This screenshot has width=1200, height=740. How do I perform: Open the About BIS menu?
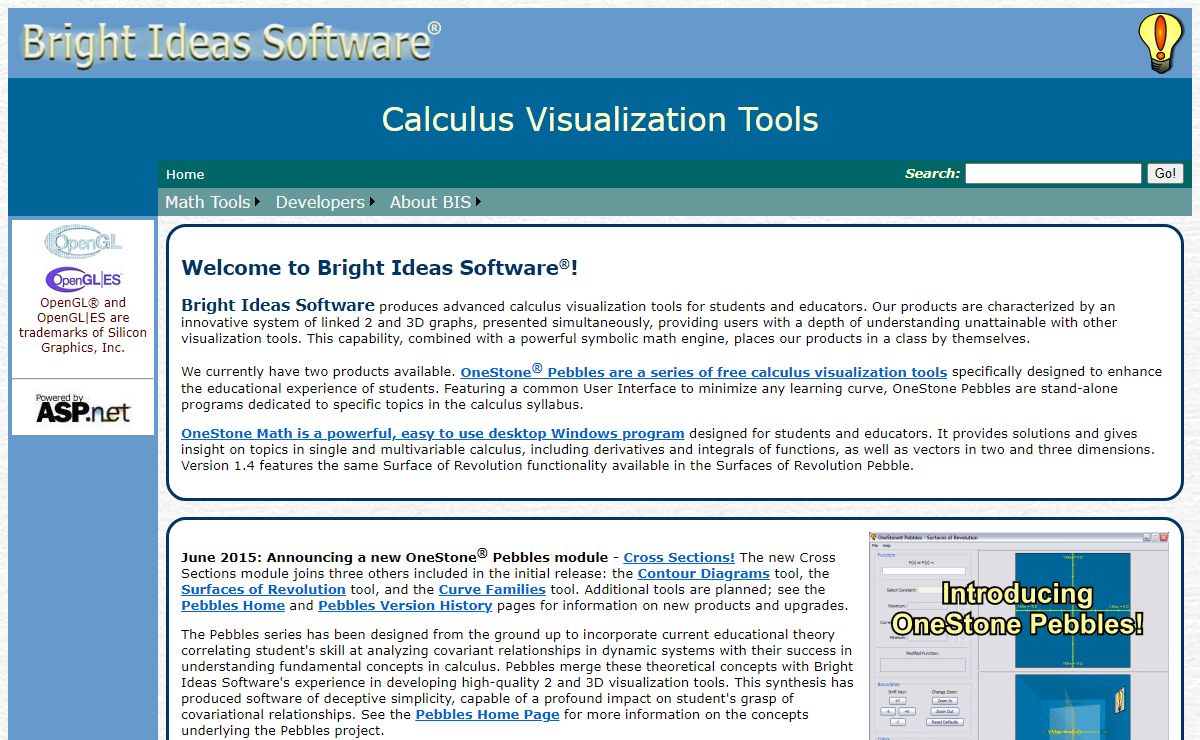[430, 202]
